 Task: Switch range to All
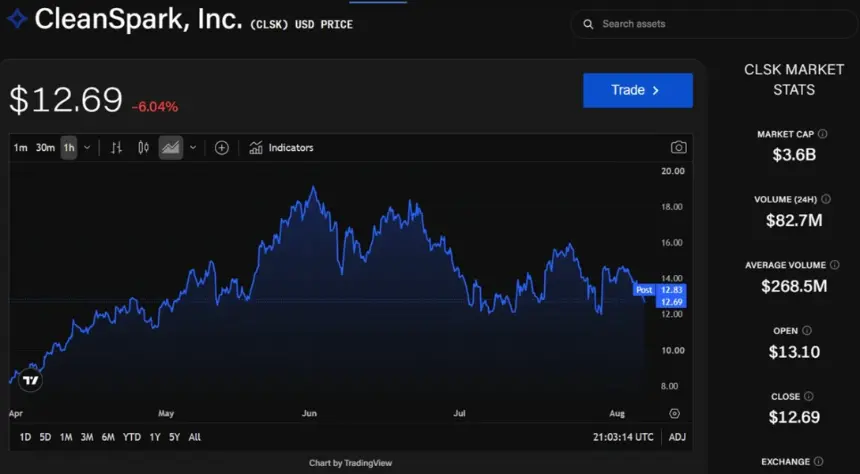point(195,437)
